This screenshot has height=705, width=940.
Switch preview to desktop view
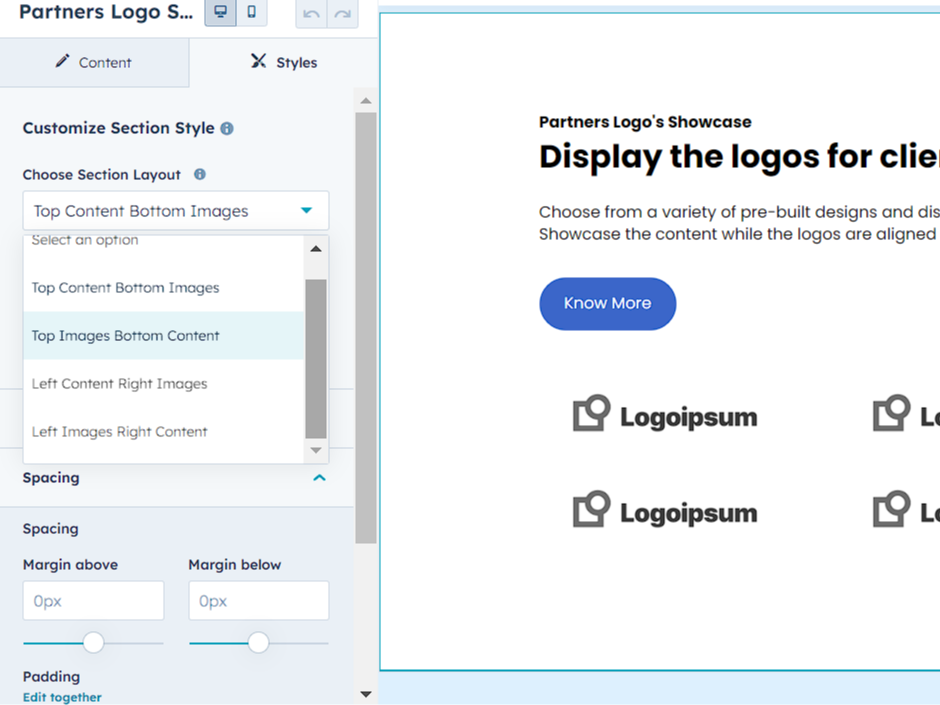pos(219,13)
